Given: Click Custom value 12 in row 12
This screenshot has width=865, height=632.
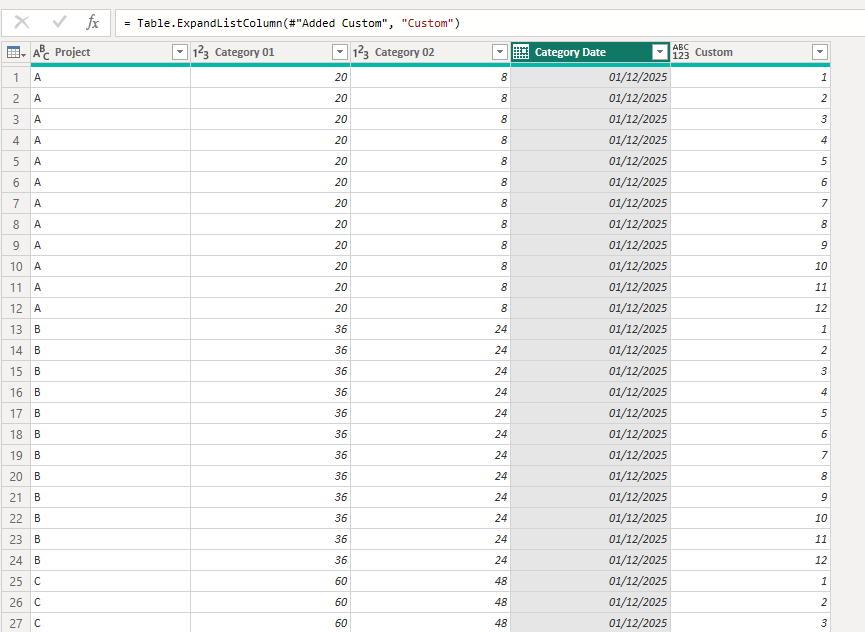Looking at the screenshot, I should tap(750, 309).
